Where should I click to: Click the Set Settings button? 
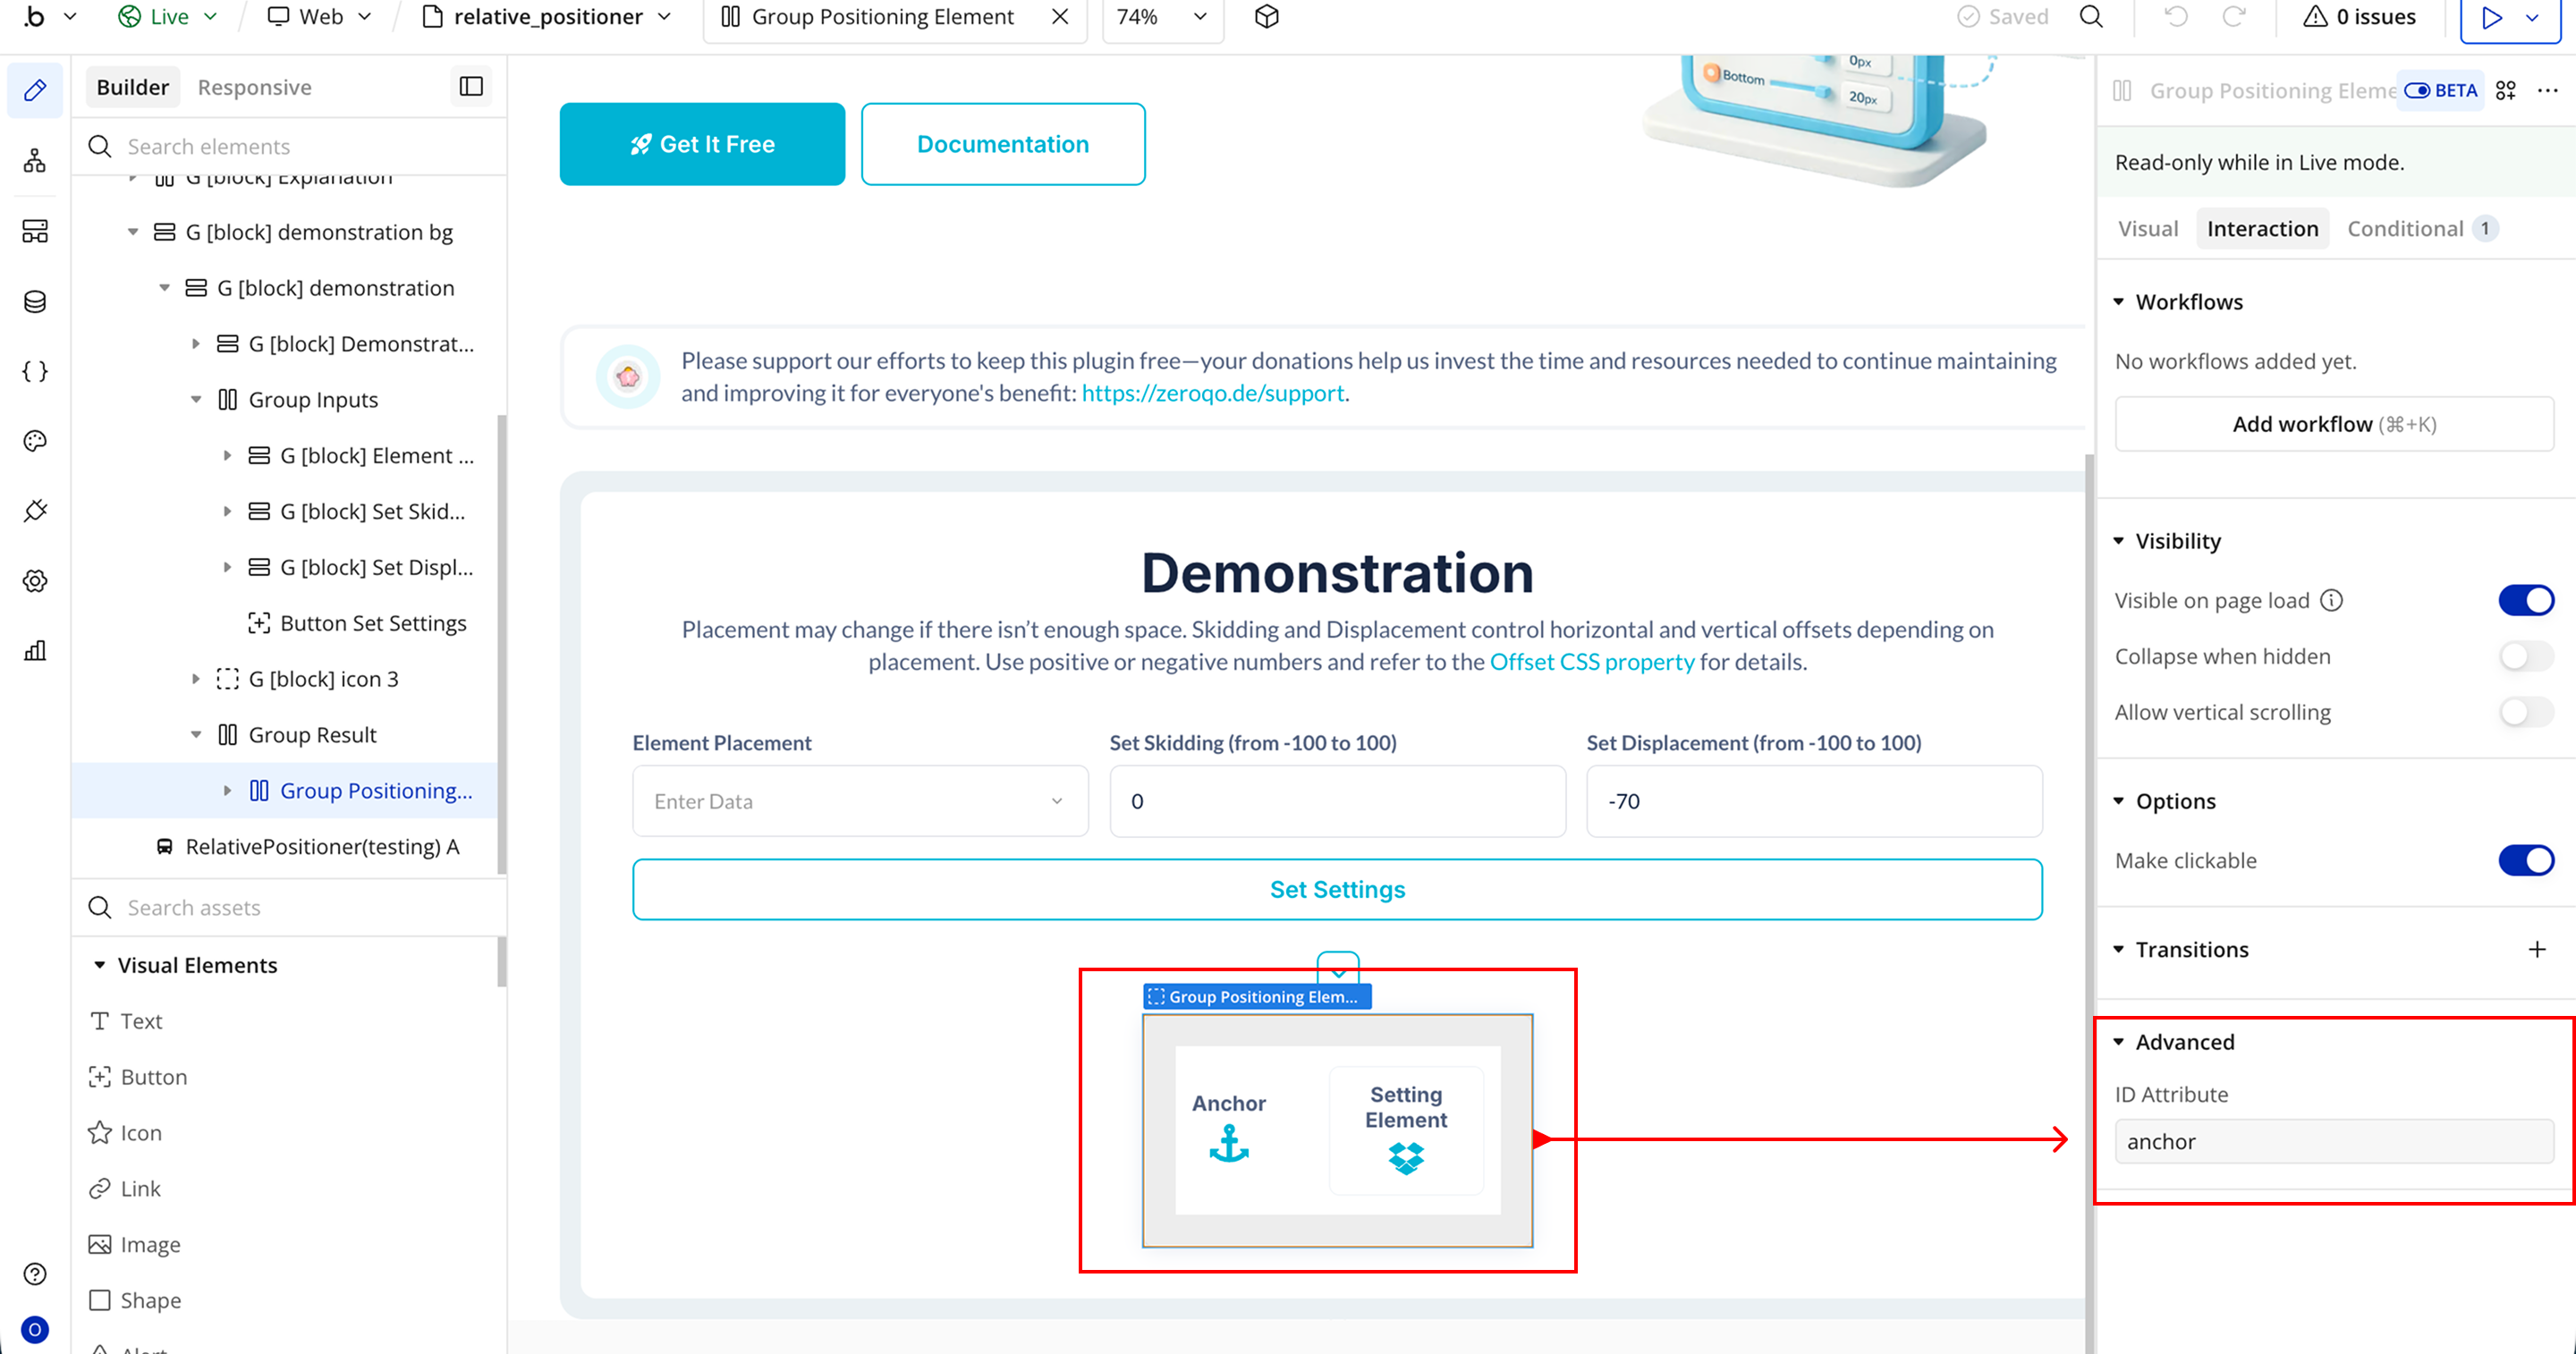[1336, 889]
